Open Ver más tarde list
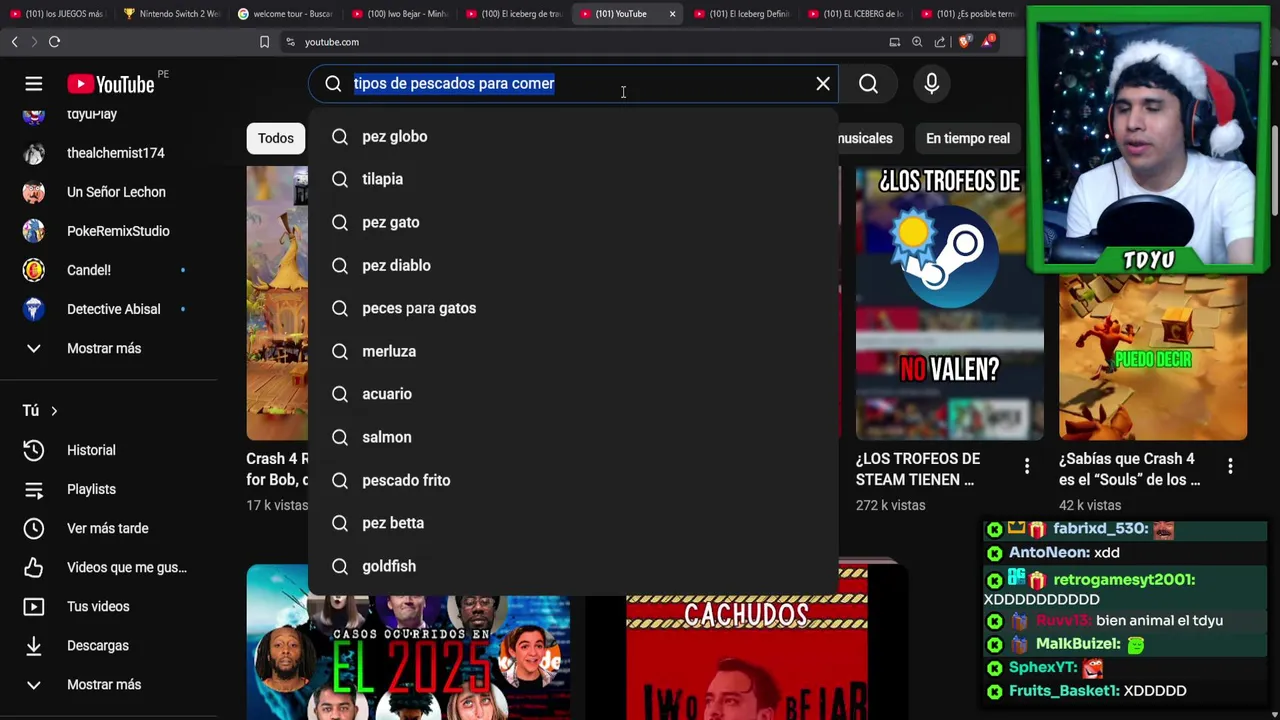Image resolution: width=1280 pixels, height=720 pixels. [108, 528]
